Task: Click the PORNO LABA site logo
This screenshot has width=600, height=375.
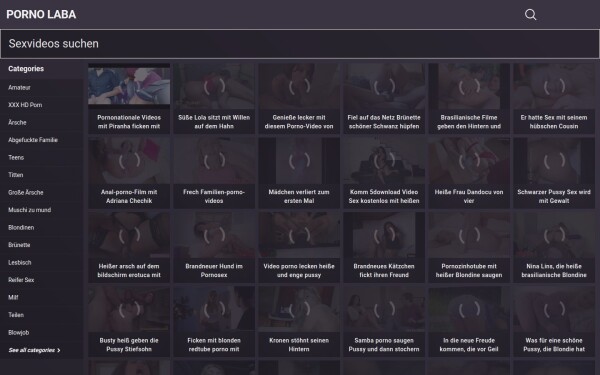Action: (41, 15)
